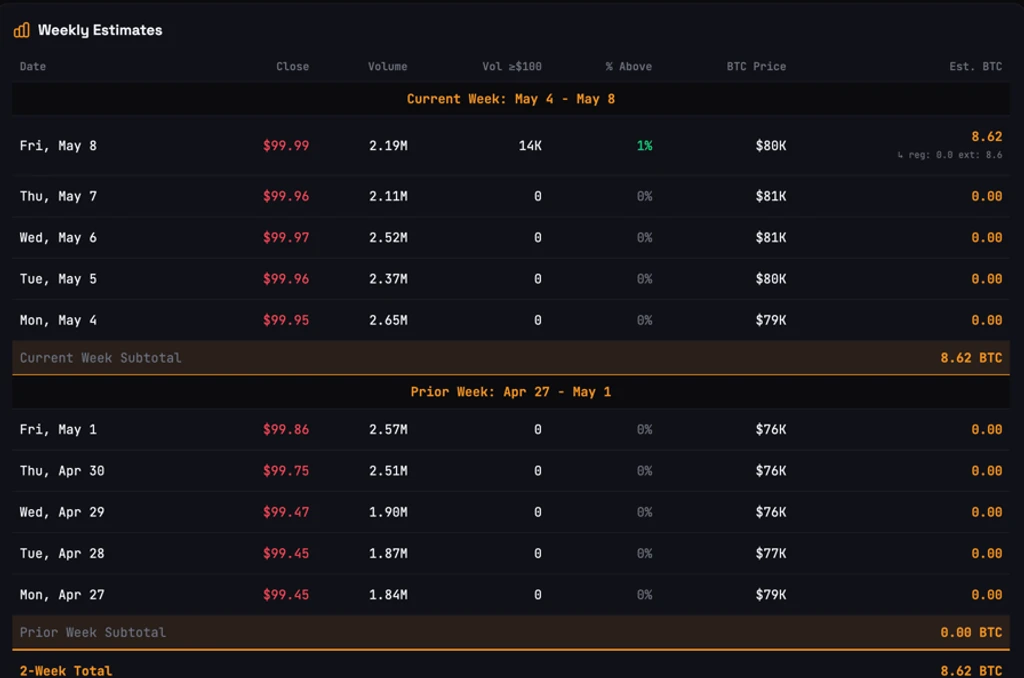
Task: Click the Vol ≥$100 column header
Action: (x=511, y=66)
